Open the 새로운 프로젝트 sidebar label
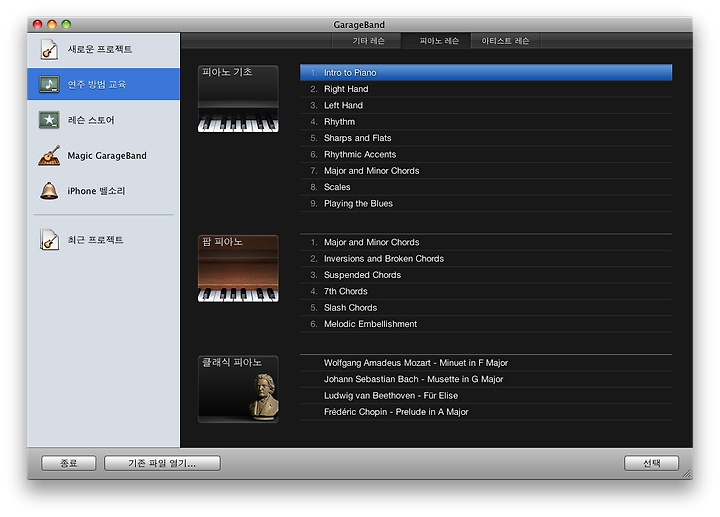The width and height of the screenshot is (720, 517). click(x=100, y=49)
